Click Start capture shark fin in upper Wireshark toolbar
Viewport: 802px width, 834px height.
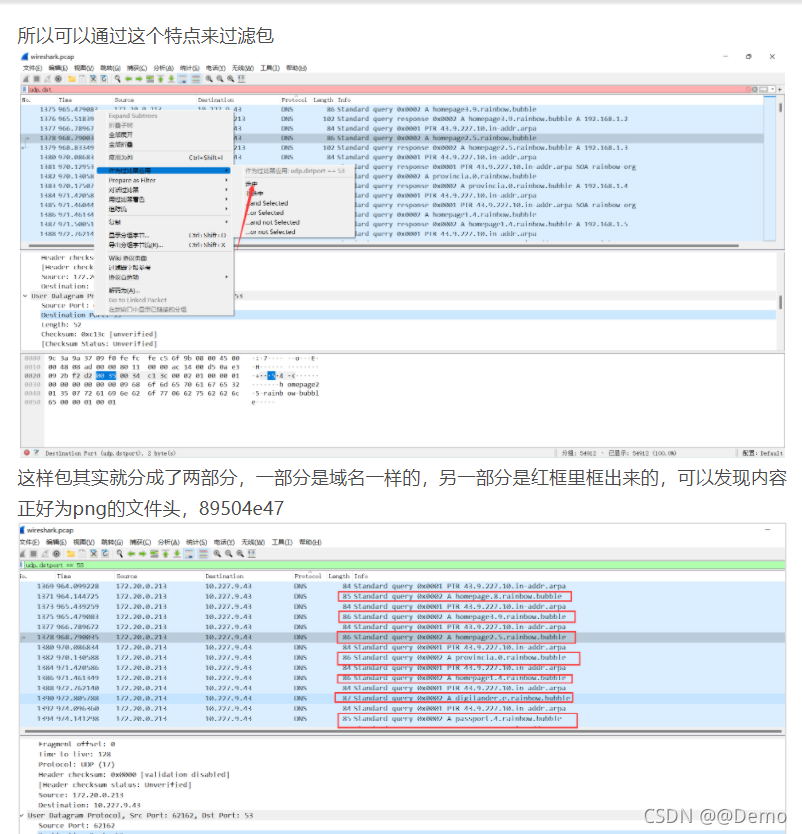click(26, 79)
